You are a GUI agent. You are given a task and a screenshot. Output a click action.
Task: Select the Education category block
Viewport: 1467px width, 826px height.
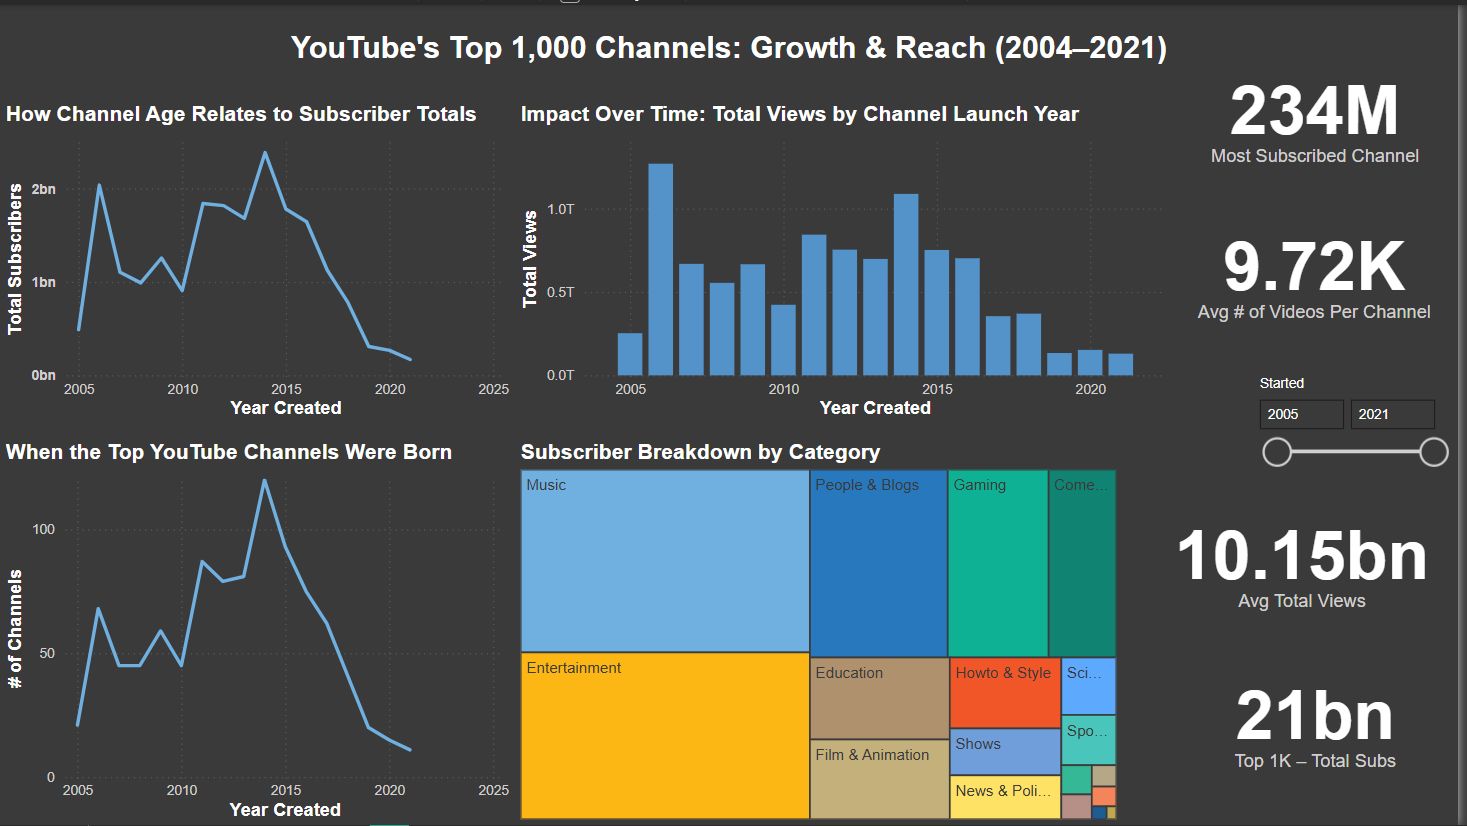coord(878,695)
